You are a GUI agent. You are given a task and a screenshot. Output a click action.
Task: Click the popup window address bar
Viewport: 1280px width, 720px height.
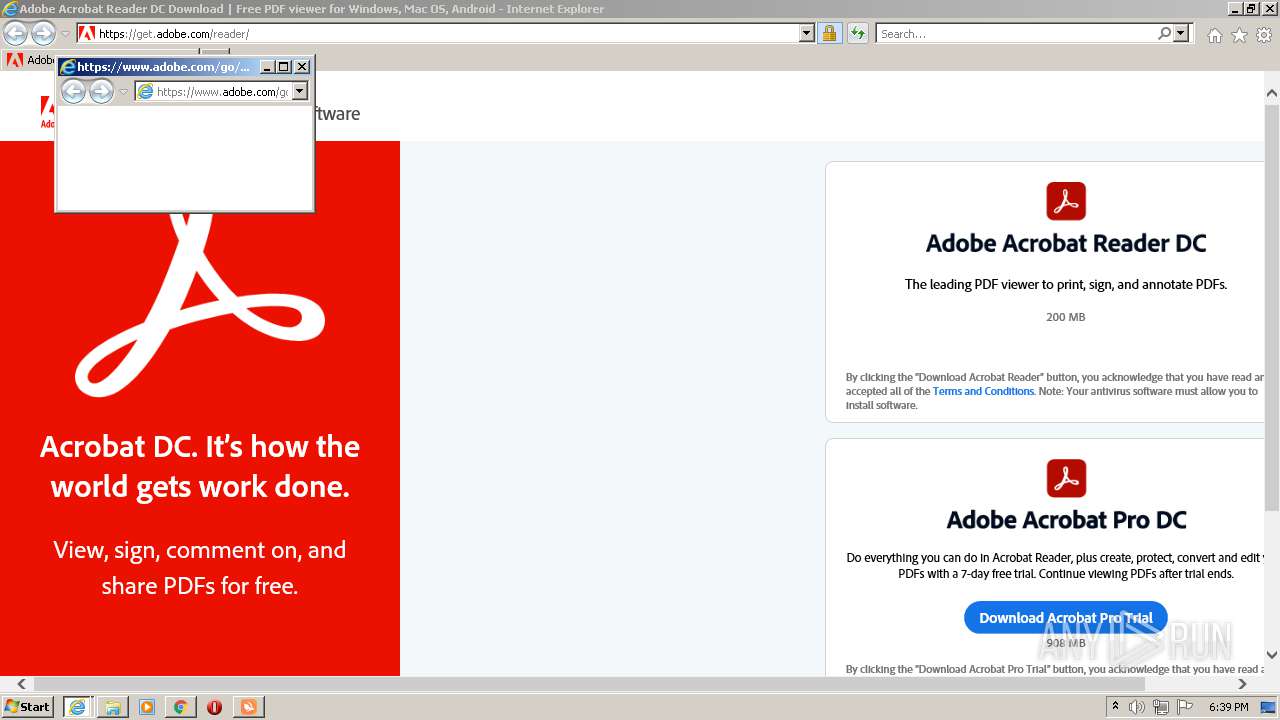click(x=213, y=91)
